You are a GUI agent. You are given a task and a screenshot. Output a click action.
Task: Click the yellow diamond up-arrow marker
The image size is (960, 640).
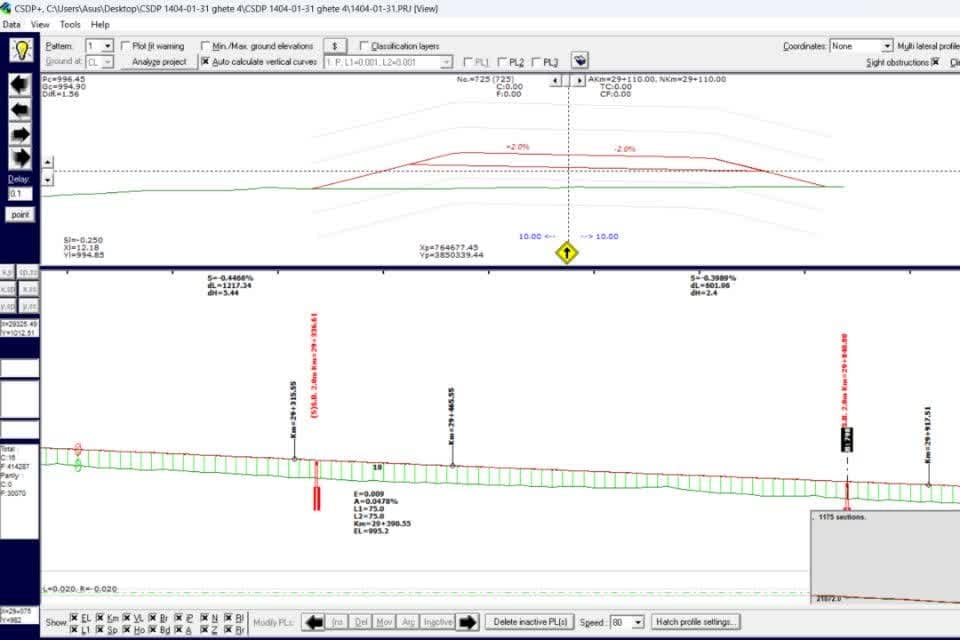point(567,252)
